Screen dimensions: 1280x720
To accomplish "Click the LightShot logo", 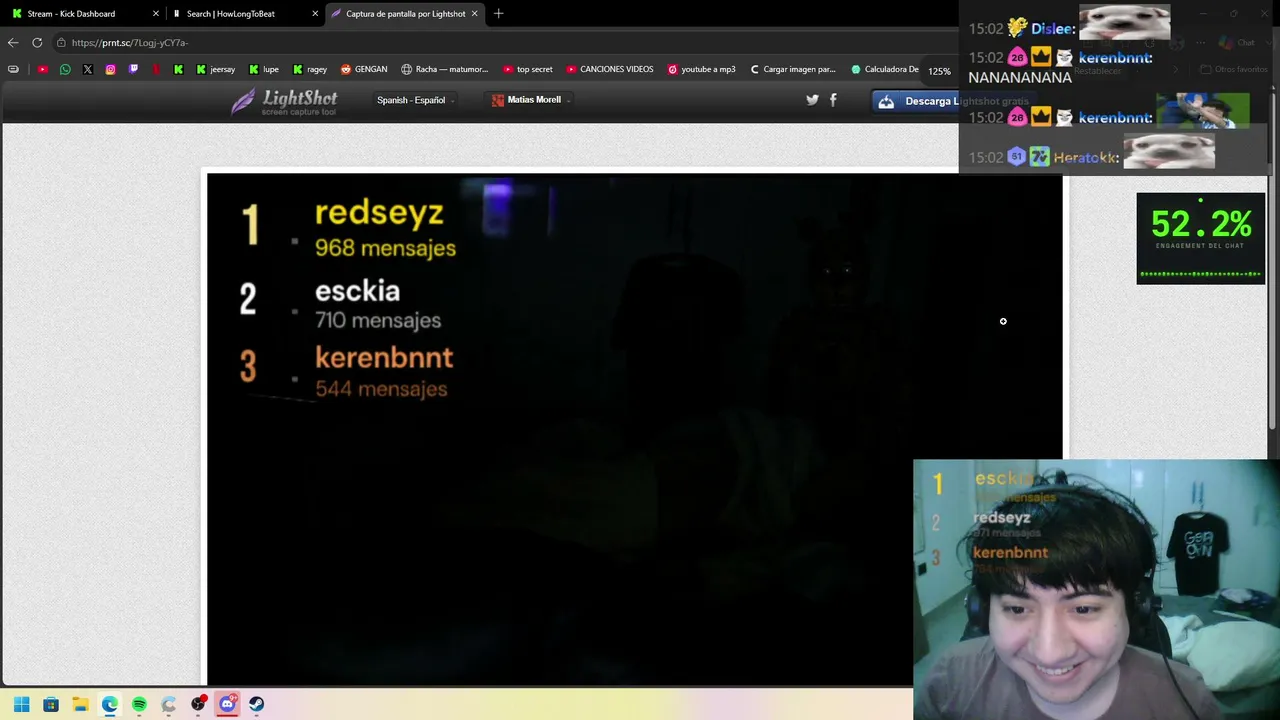I will tap(285, 101).
